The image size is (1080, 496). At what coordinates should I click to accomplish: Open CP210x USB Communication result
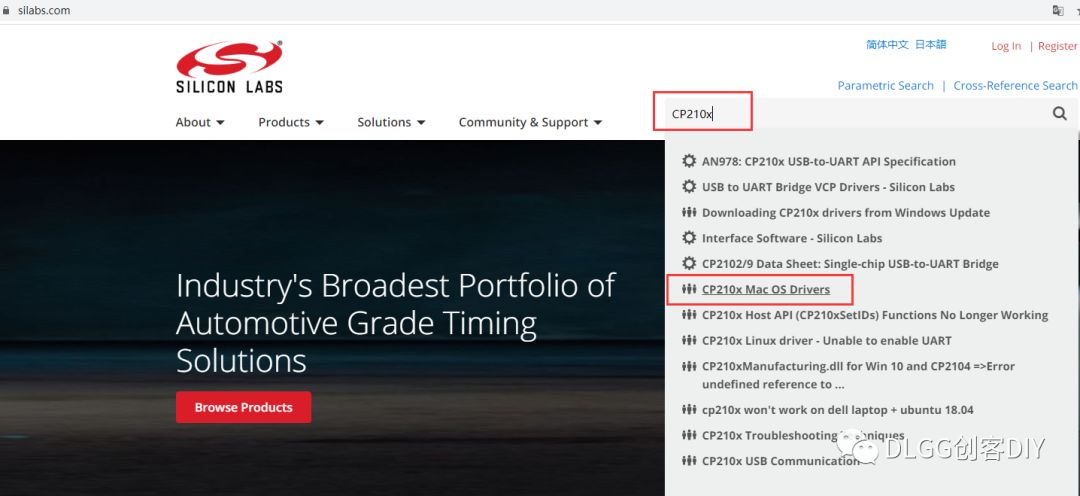coord(781,460)
